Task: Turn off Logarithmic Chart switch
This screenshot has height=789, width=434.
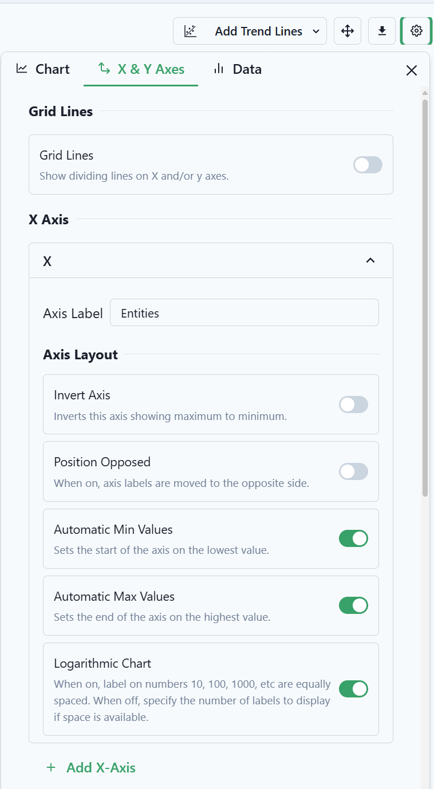Action: tap(353, 689)
